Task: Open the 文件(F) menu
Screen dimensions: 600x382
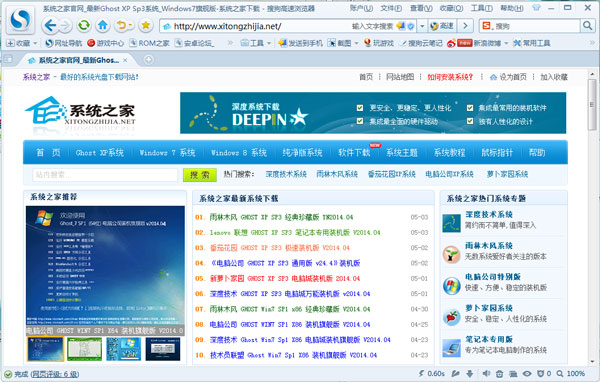Action: point(391,8)
